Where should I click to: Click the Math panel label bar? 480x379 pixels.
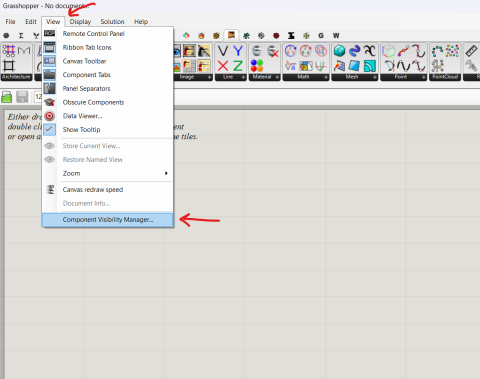303,77
